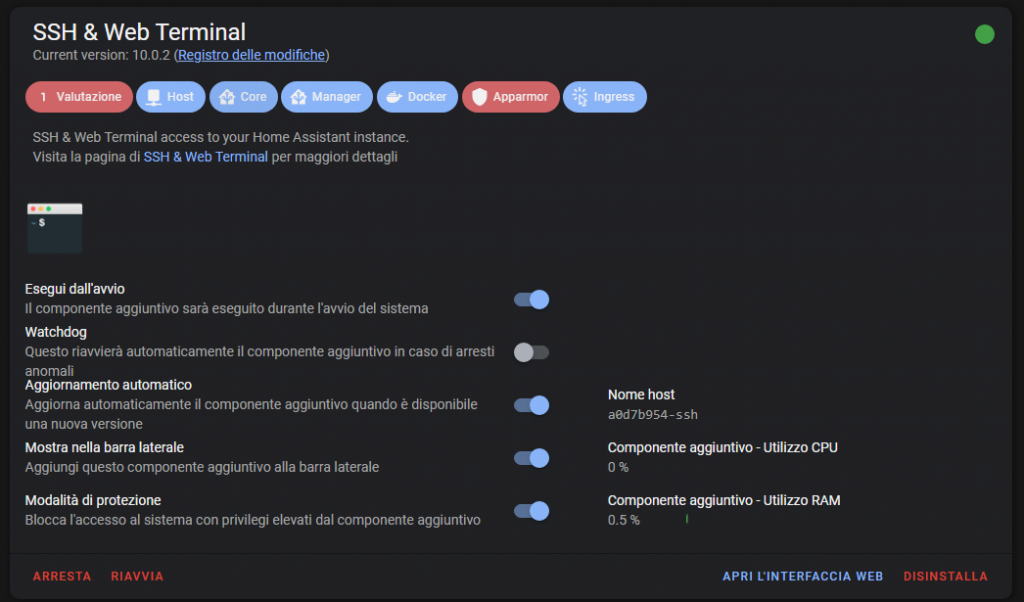
Task: Click the ARRESTA button
Action: [x=62, y=577]
